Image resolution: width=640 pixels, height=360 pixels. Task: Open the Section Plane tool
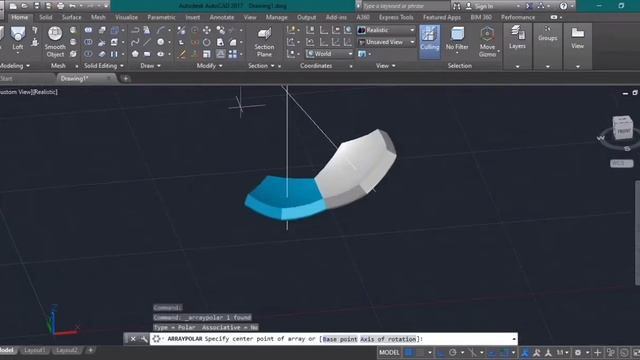tap(264, 42)
